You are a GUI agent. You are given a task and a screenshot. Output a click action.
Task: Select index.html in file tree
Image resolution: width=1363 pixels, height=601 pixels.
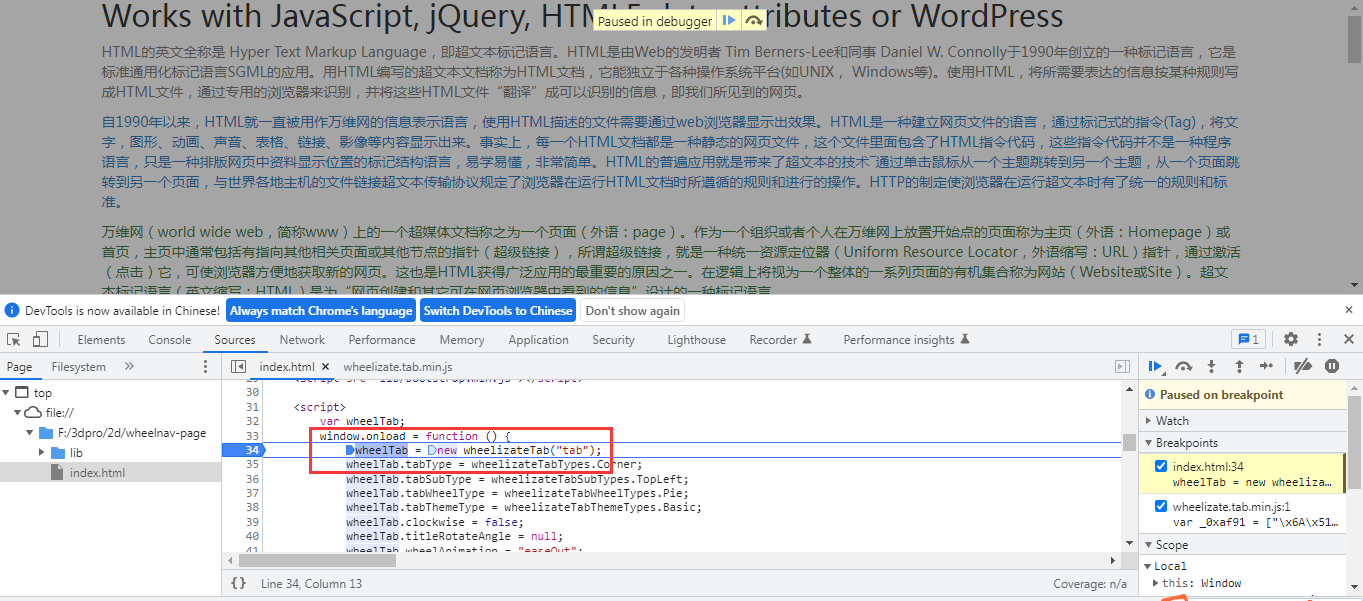coord(97,473)
